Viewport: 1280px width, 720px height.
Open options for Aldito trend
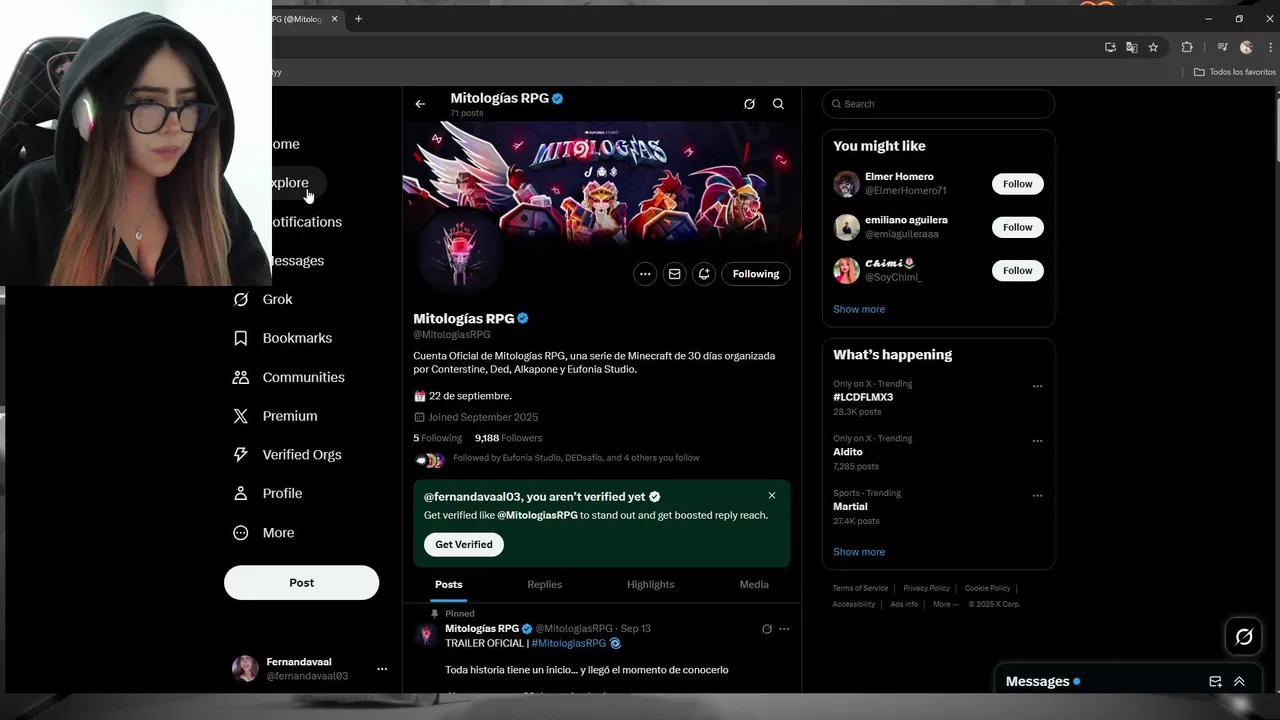(1037, 441)
